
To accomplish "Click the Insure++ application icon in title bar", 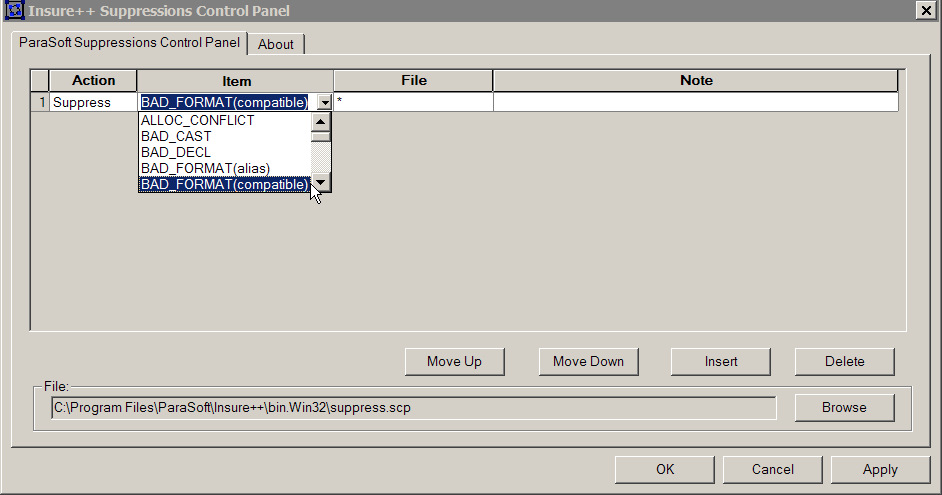I will 14,10.
